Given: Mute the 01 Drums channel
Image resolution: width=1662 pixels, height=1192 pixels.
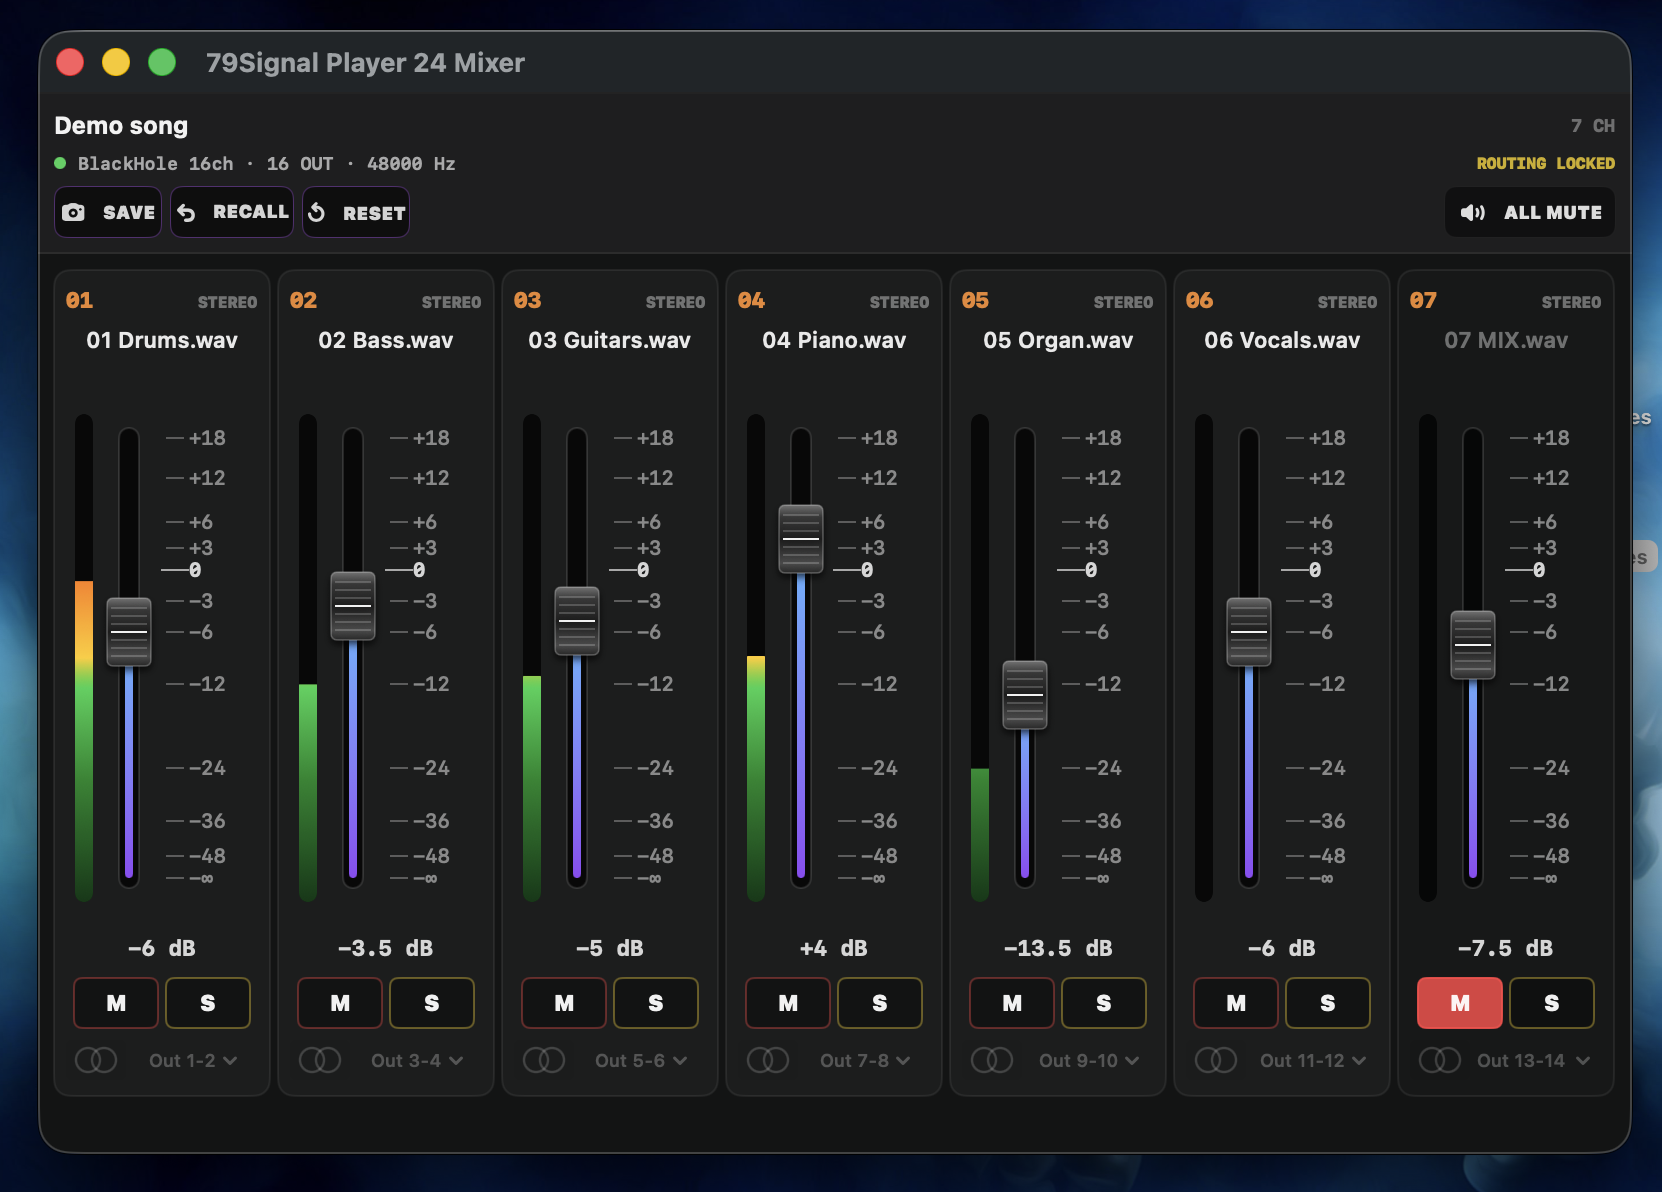Looking at the screenshot, I should click(116, 1003).
